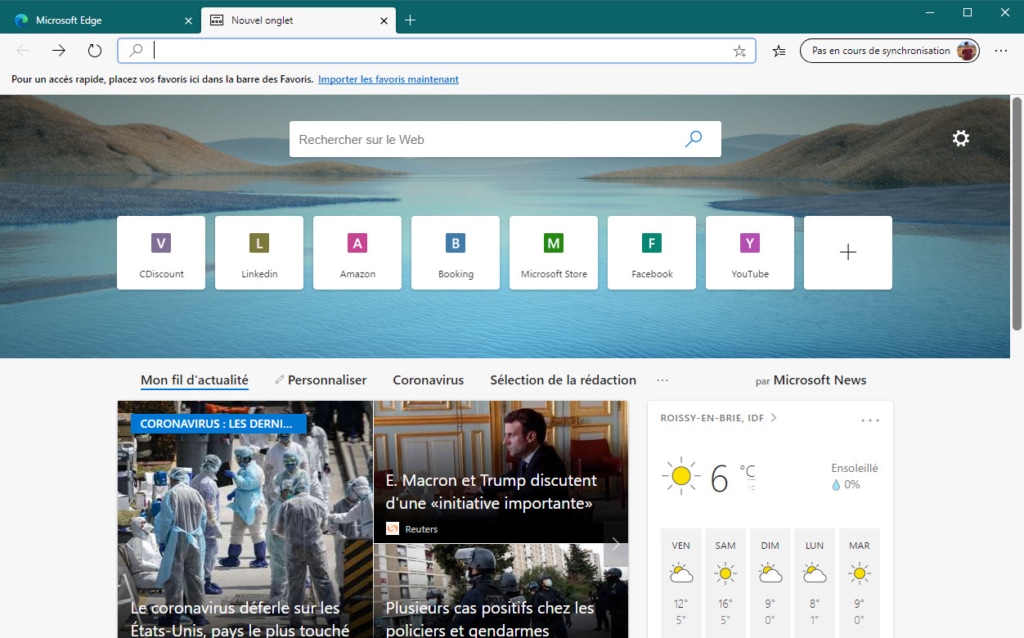Screen dimensions: 1024x638
Task: Open SAM forecast day
Action: 725,583
